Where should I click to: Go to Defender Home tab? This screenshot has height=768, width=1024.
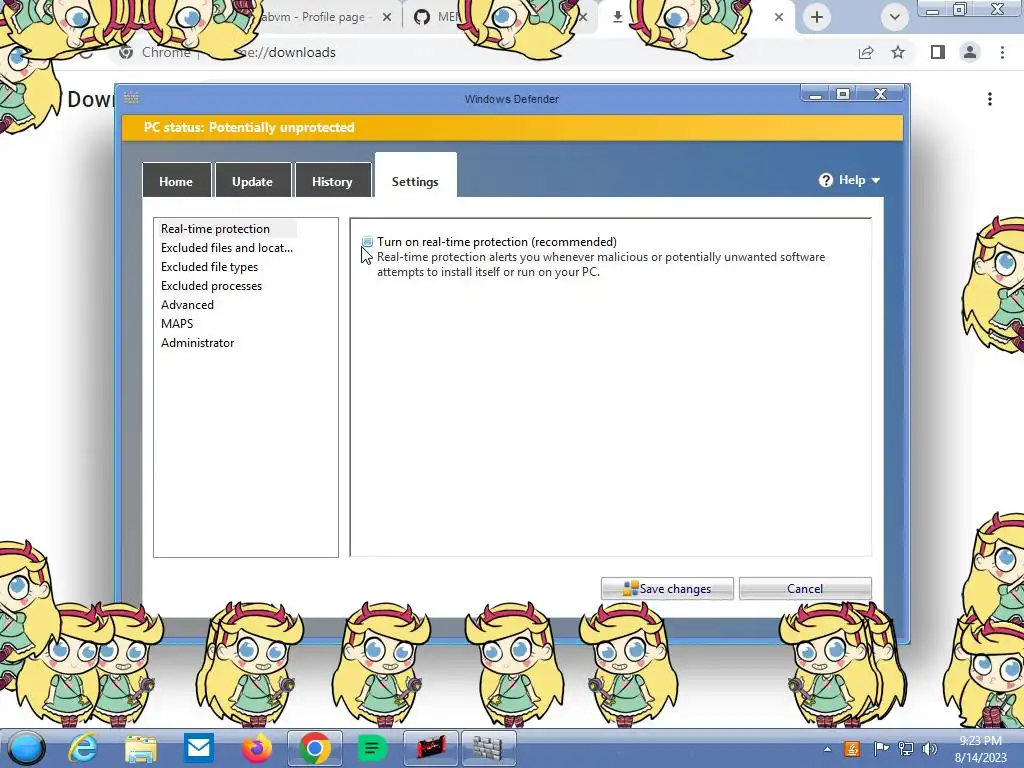click(176, 181)
